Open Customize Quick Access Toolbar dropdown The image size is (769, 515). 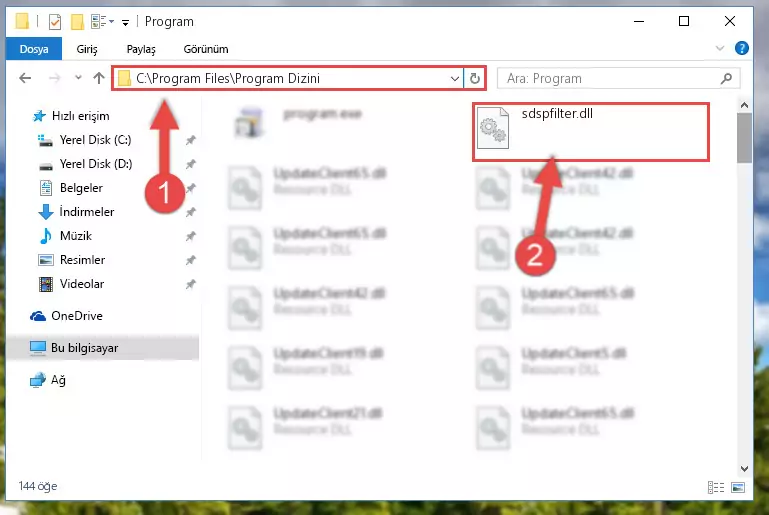pyautogui.click(x=126, y=23)
